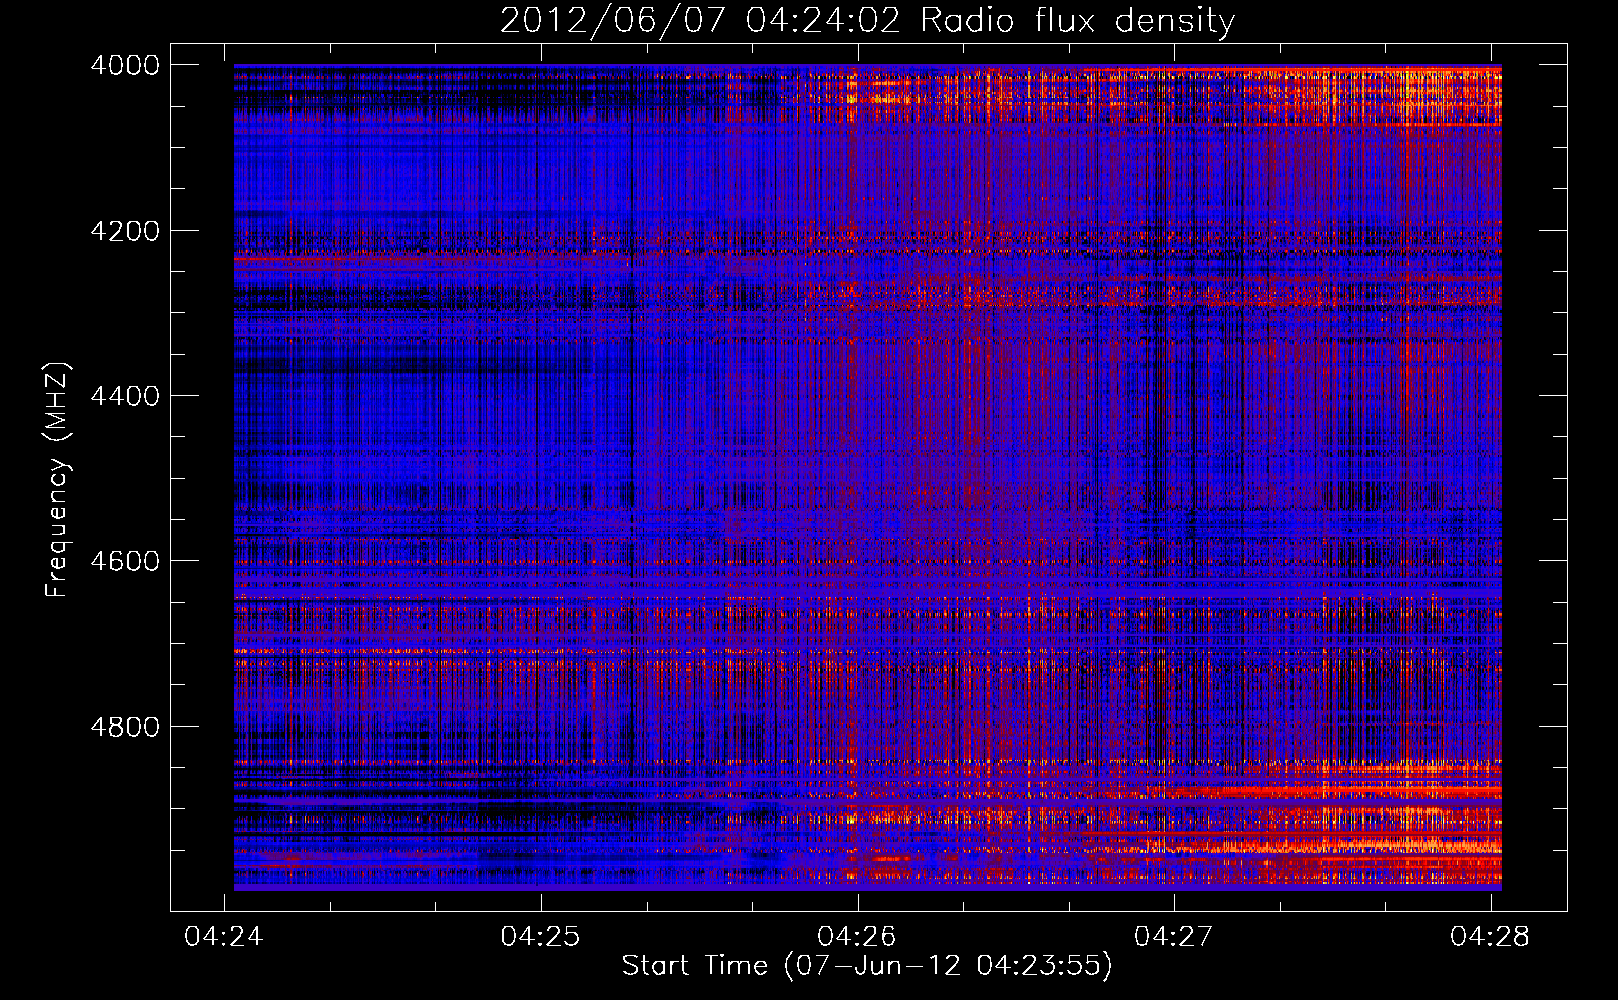Select the 4800 frequency axis label
The height and width of the screenshot is (1000, 1618).
tap(125, 727)
